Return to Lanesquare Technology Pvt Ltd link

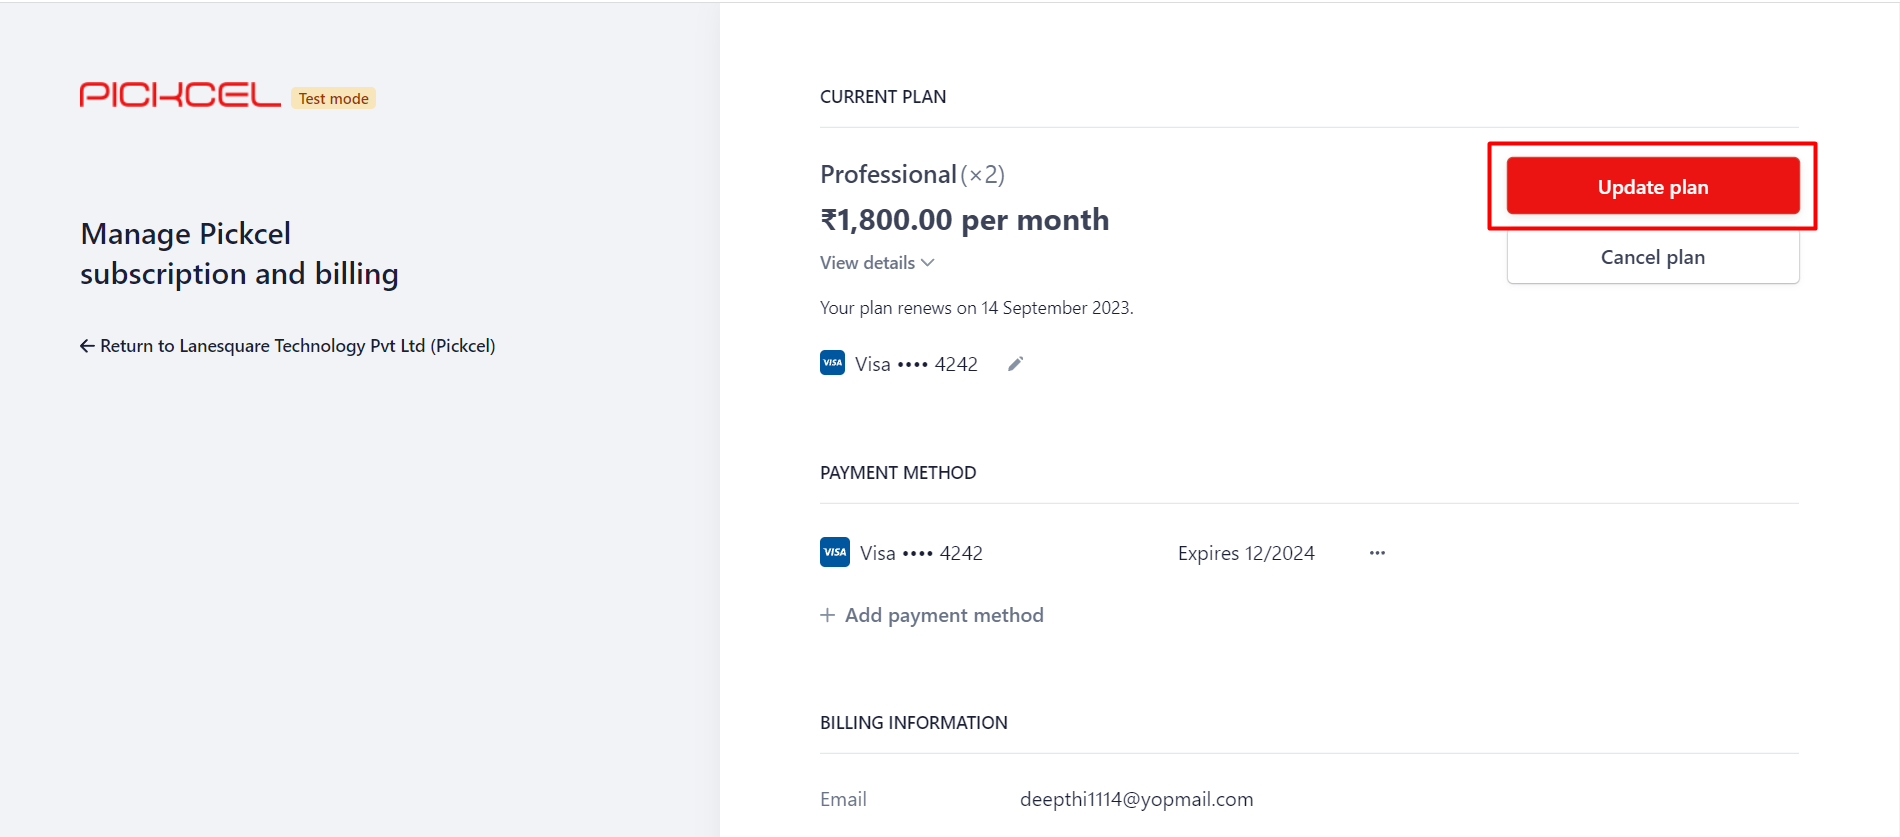click(x=288, y=346)
